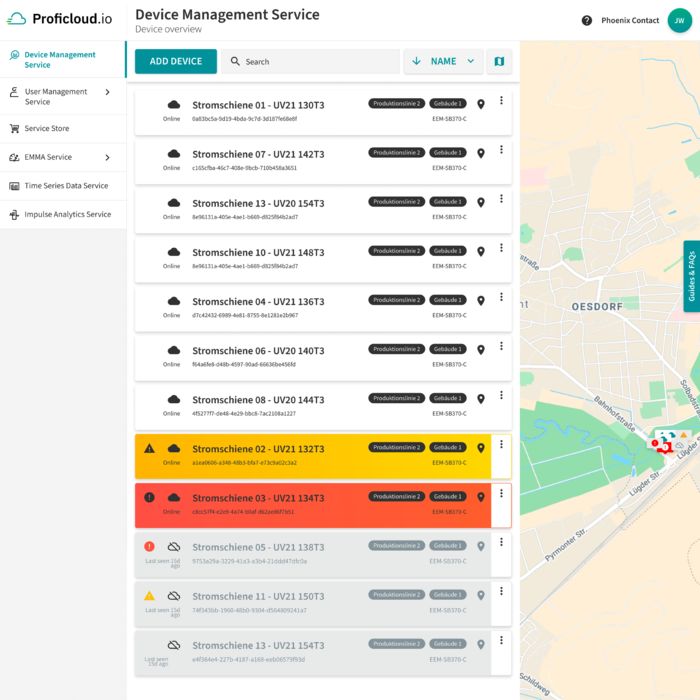Open more options for Stromschiene 13 - UV20 154T3

coord(501,199)
